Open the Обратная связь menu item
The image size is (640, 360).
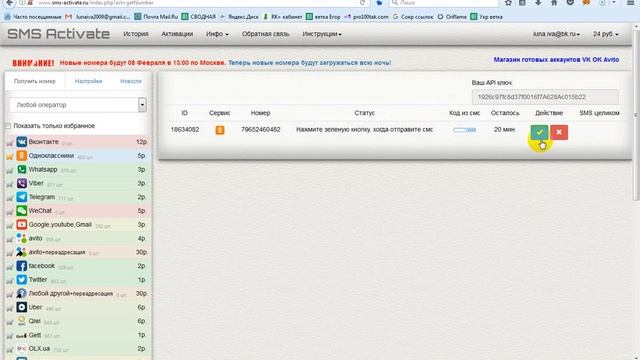pyautogui.click(x=266, y=34)
